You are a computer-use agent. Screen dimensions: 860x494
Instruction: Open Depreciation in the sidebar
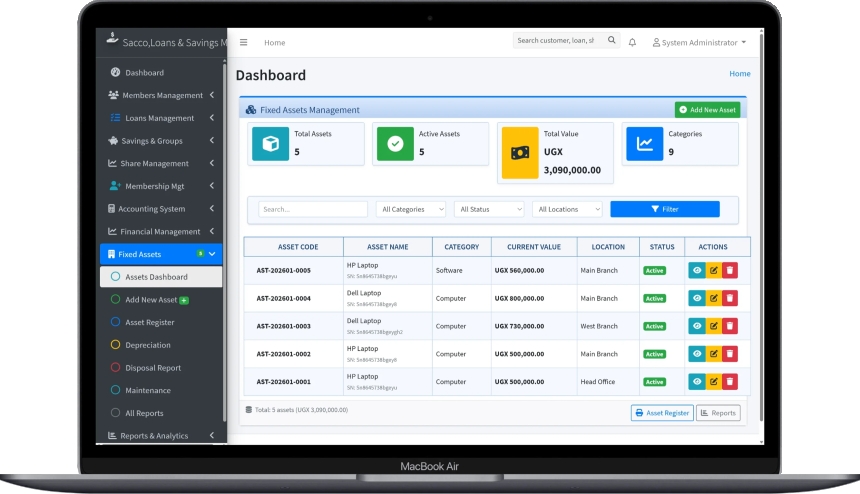148,345
